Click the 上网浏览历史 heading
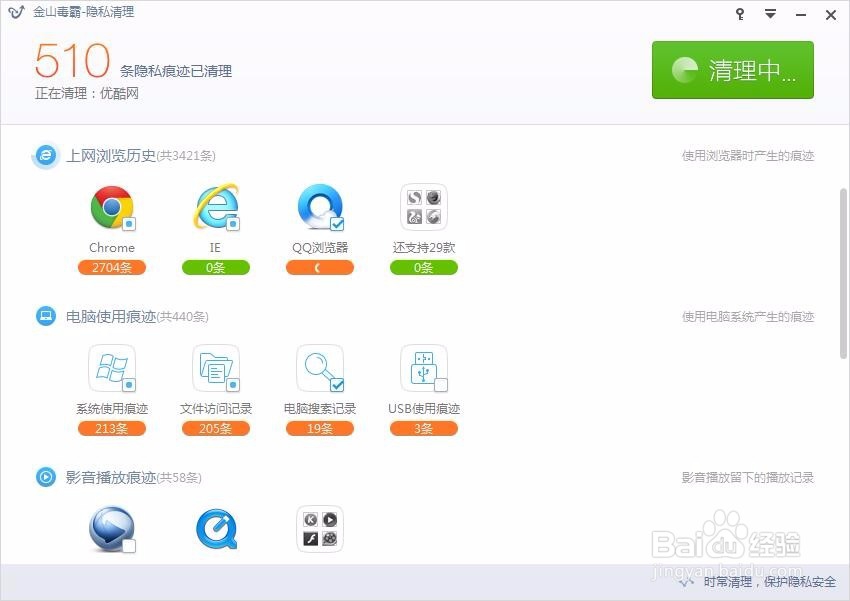Image resolution: width=850 pixels, height=601 pixels. tap(111, 156)
